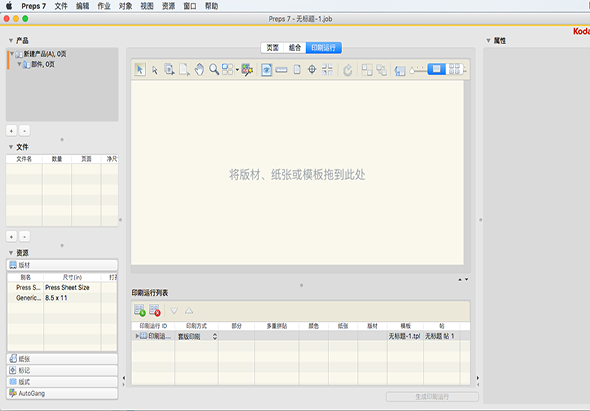Click the colorful marks wand icon
Screen dimensions: 590x411
(247, 70)
